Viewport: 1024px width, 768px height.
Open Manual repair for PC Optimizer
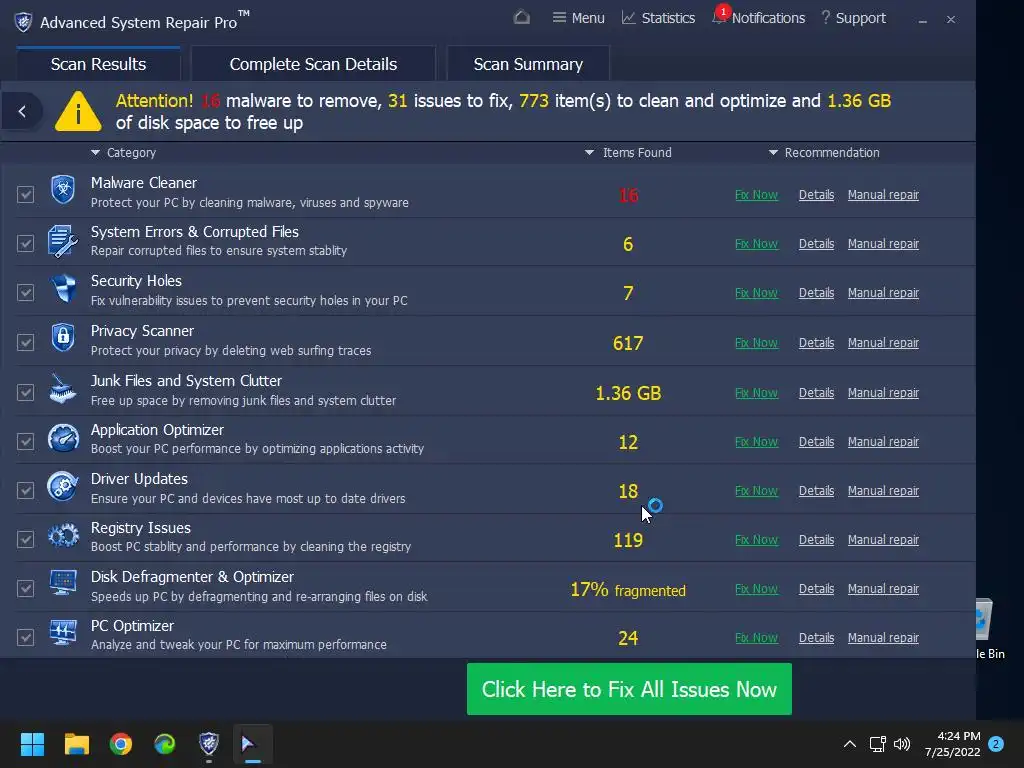(x=883, y=637)
